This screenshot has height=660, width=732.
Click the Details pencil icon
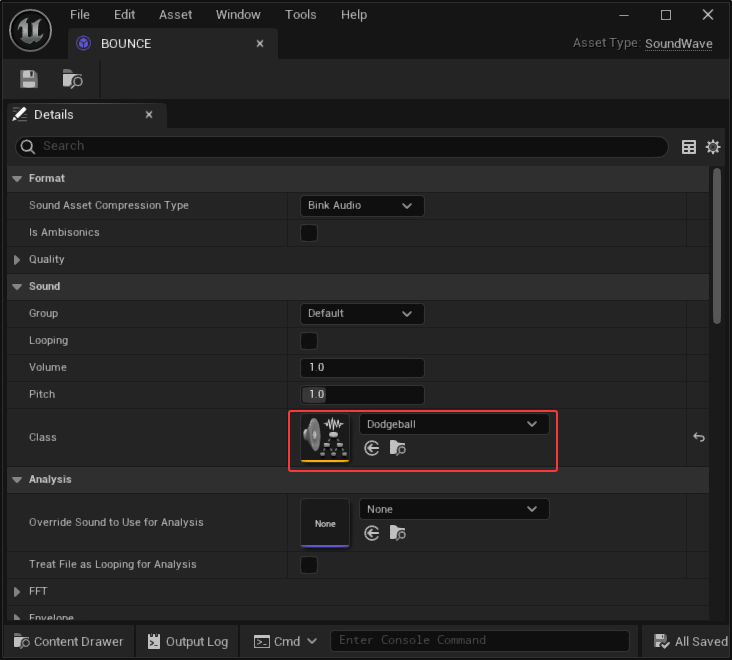tap(20, 114)
